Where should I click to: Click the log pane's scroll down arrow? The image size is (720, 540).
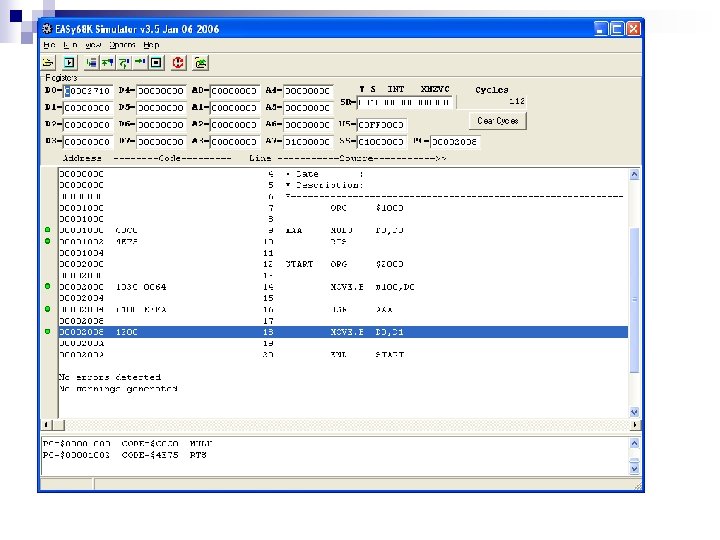[634, 469]
